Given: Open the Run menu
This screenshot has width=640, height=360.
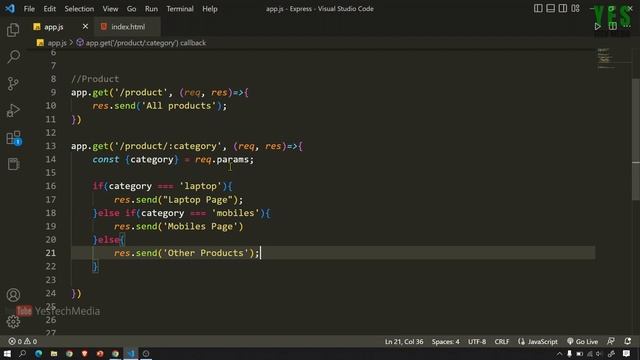Looking at the screenshot, I should click(x=151, y=9).
